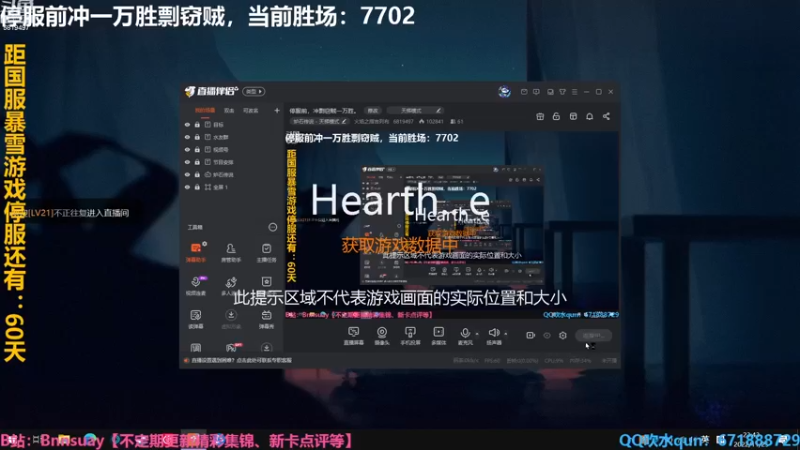Click the popularity count 102841

point(431,121)
